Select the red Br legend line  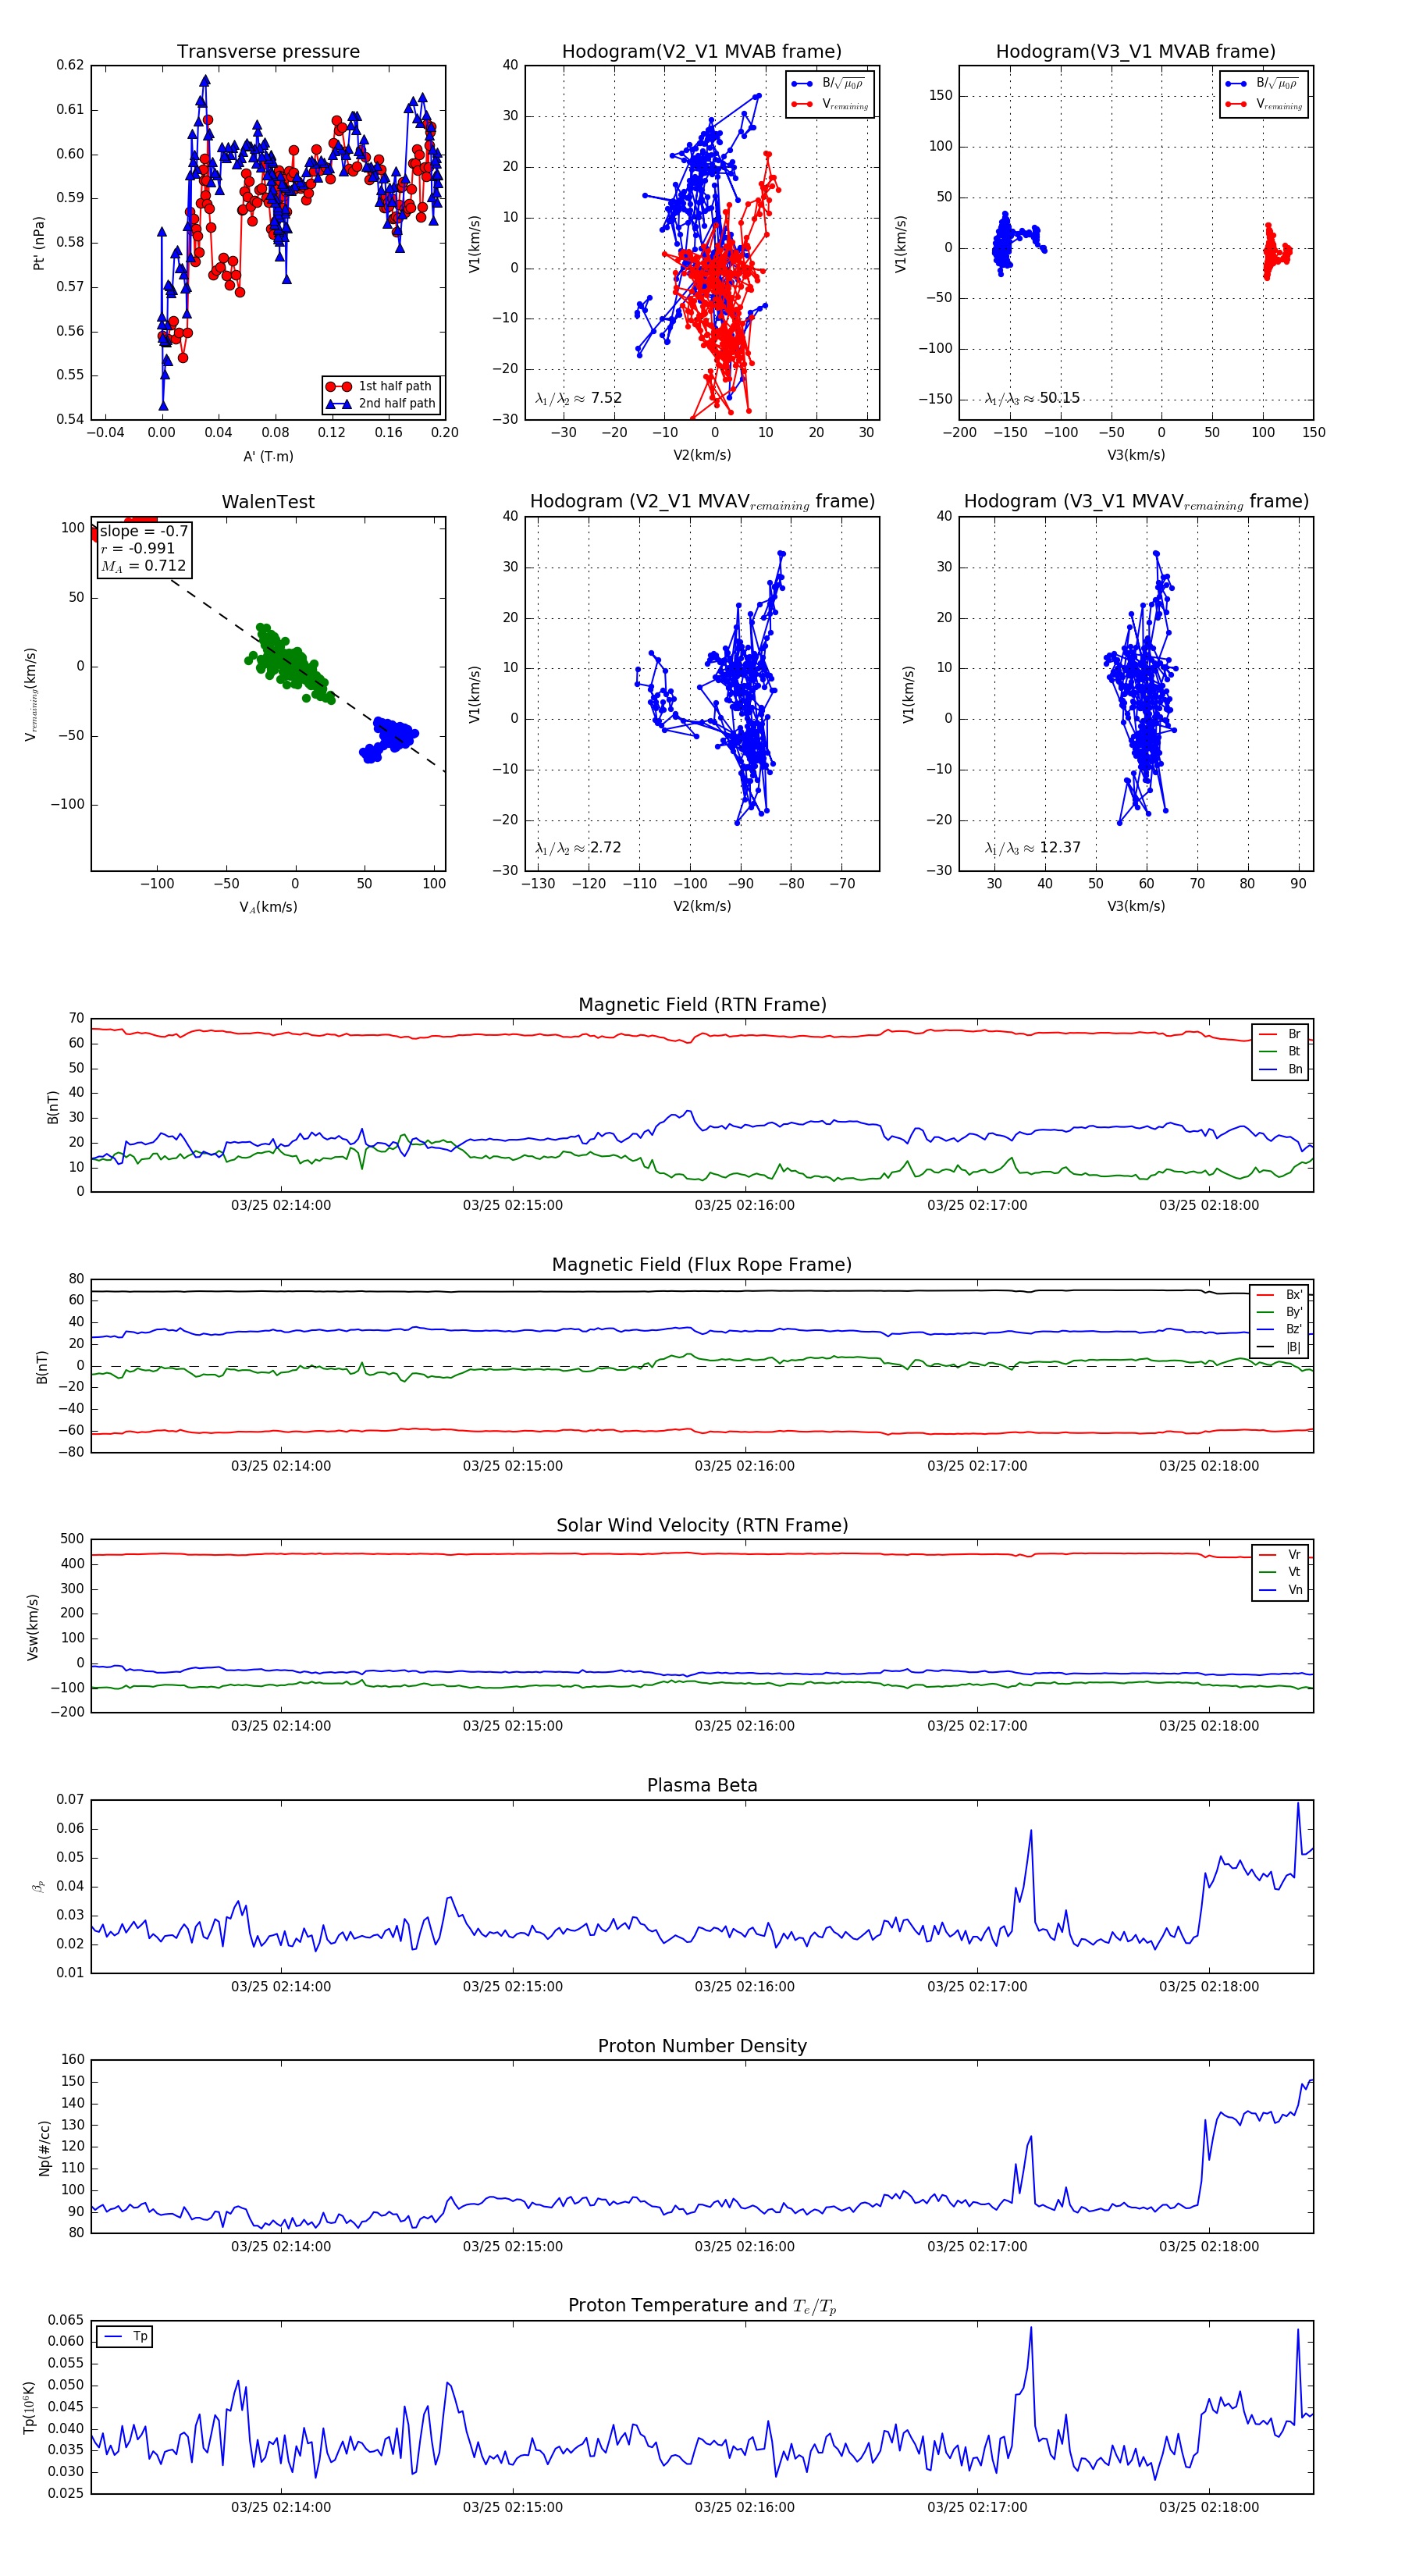click(x=1267, y=1034)
